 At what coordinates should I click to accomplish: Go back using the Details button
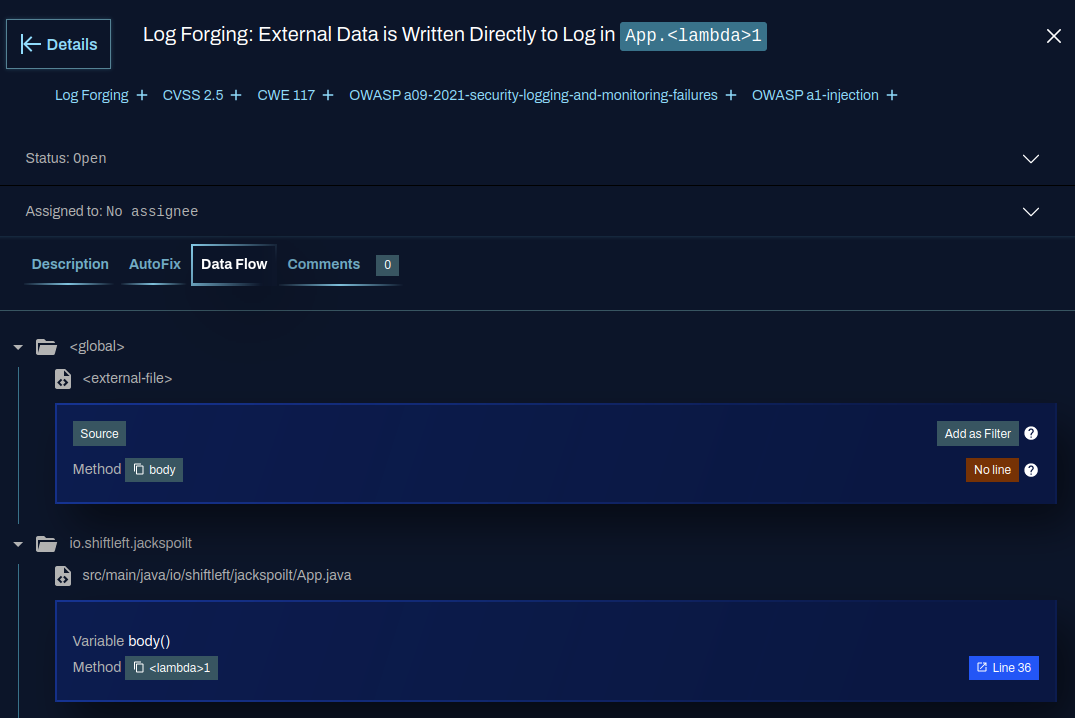59,44
